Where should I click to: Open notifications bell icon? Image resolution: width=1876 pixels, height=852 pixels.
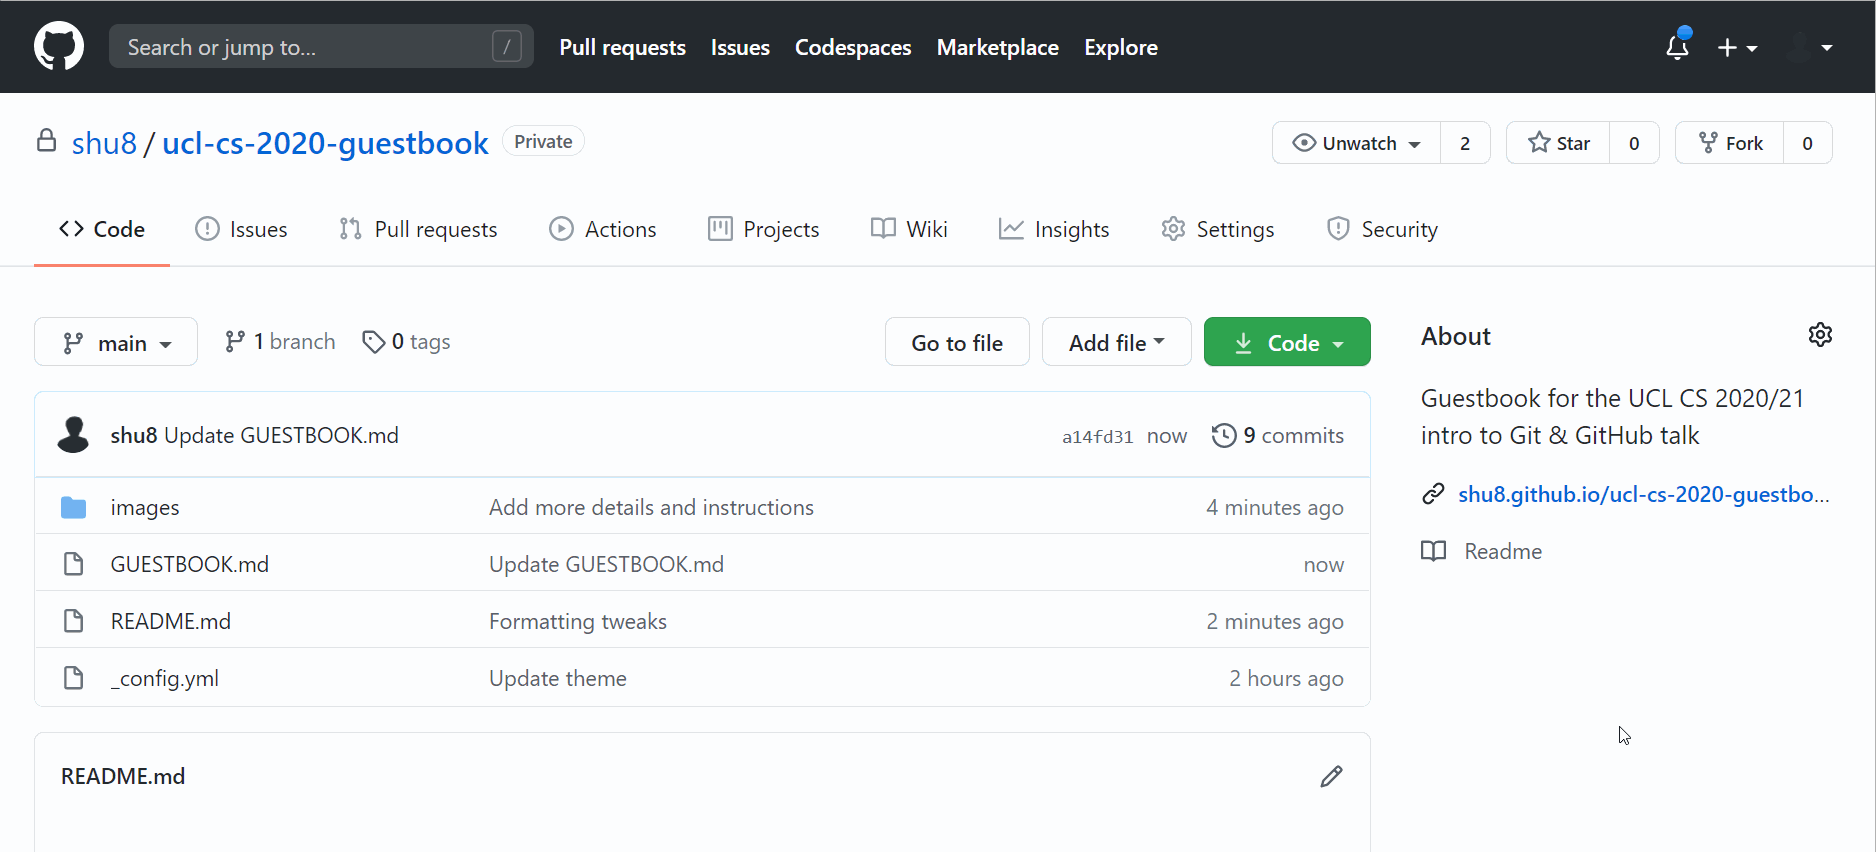1677,47
